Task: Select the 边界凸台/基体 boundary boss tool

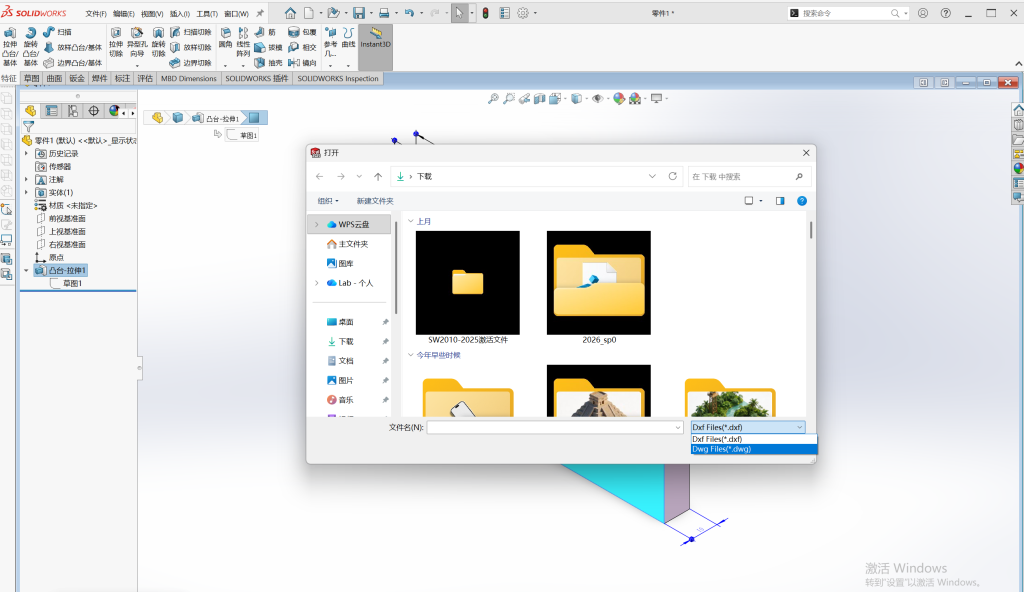Action: point(72,63)
